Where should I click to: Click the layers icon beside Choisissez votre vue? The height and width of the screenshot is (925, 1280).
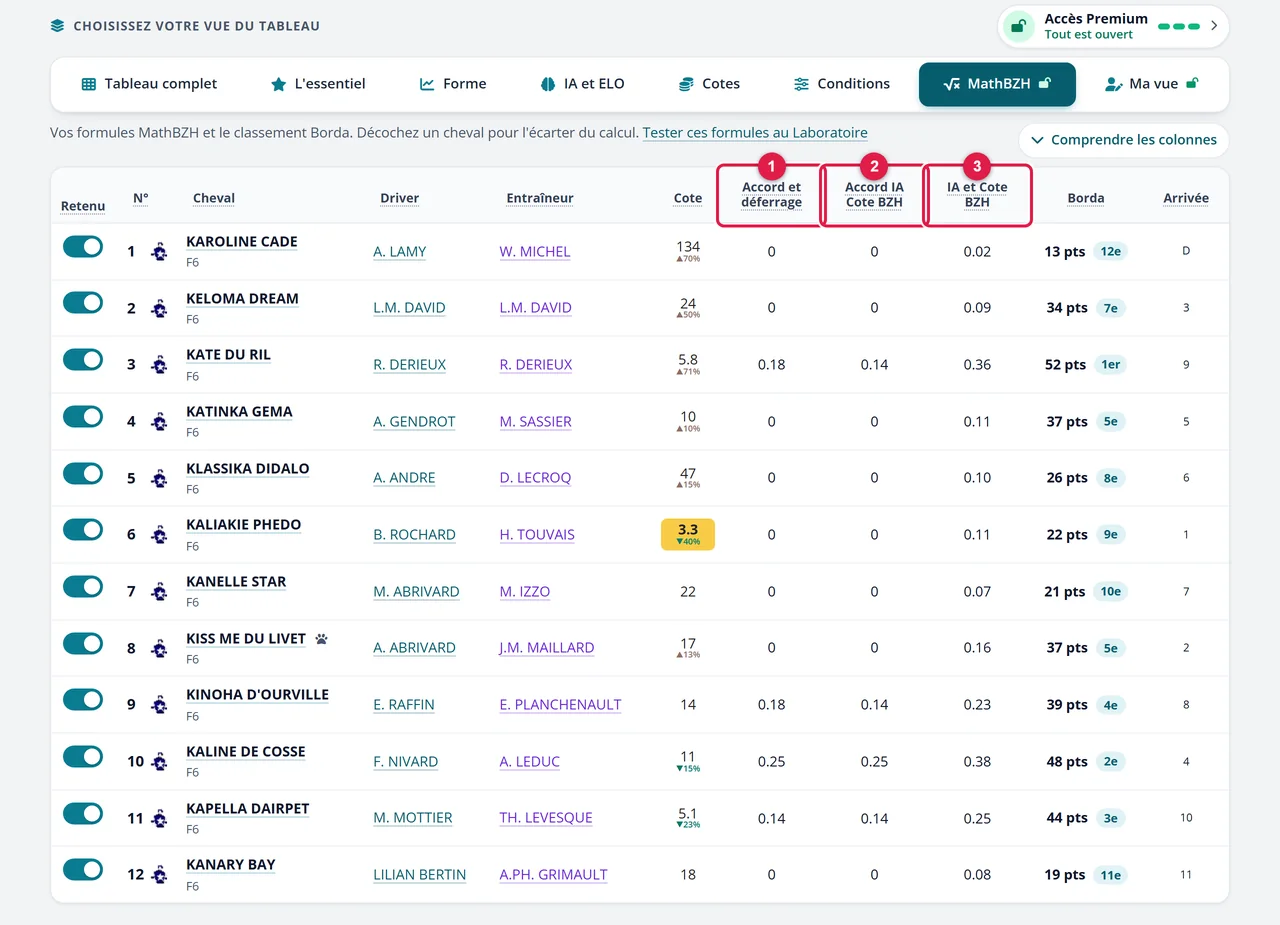pos(57,26)
